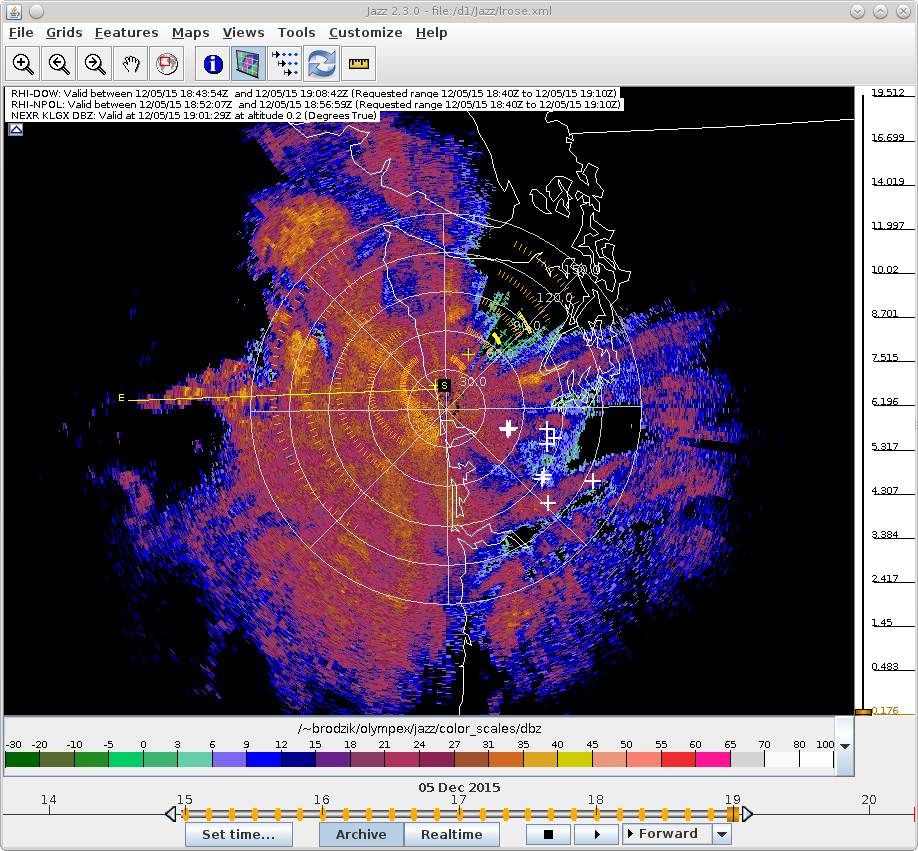This screenshot has height=851, width=918.
Task: Open the Customize menu
Action: (365, 33)
